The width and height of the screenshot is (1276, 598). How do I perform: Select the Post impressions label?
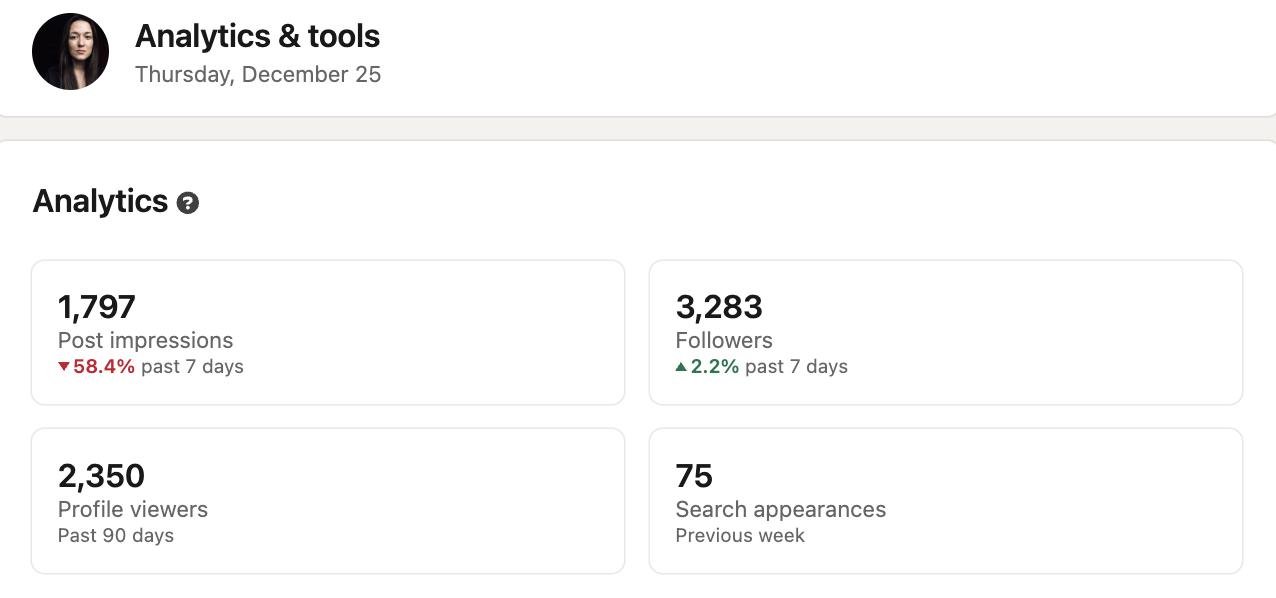(x=145, y=340)
